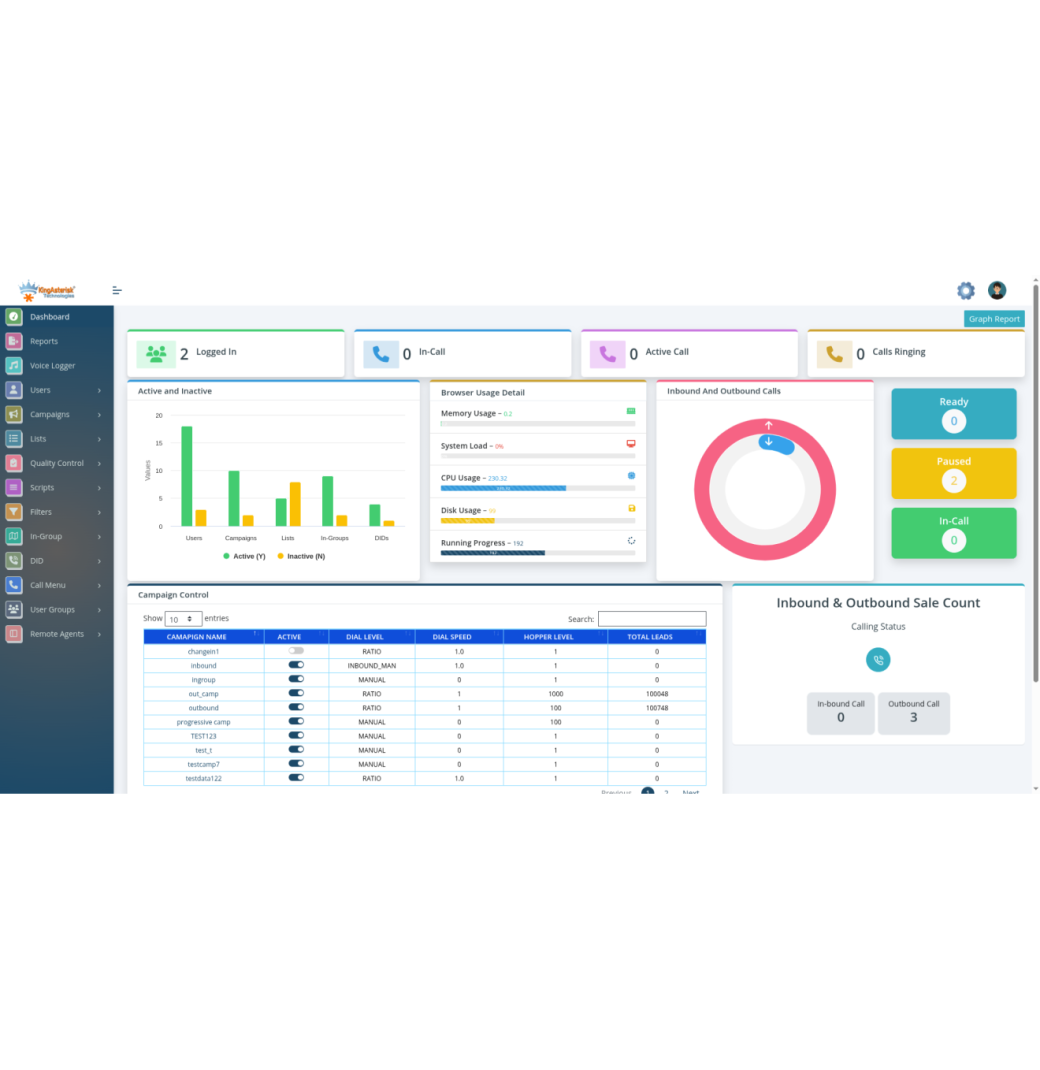1040x1070 pixels.
Task: Expand the Users submenu chevron
Action: tap(100, 390)
